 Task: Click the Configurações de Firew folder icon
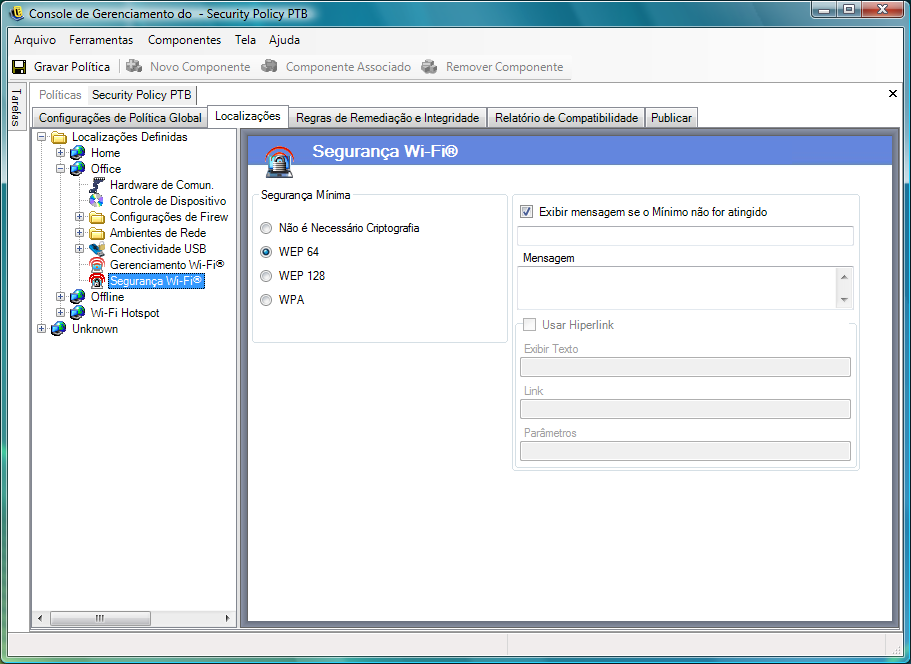point(96,217)
